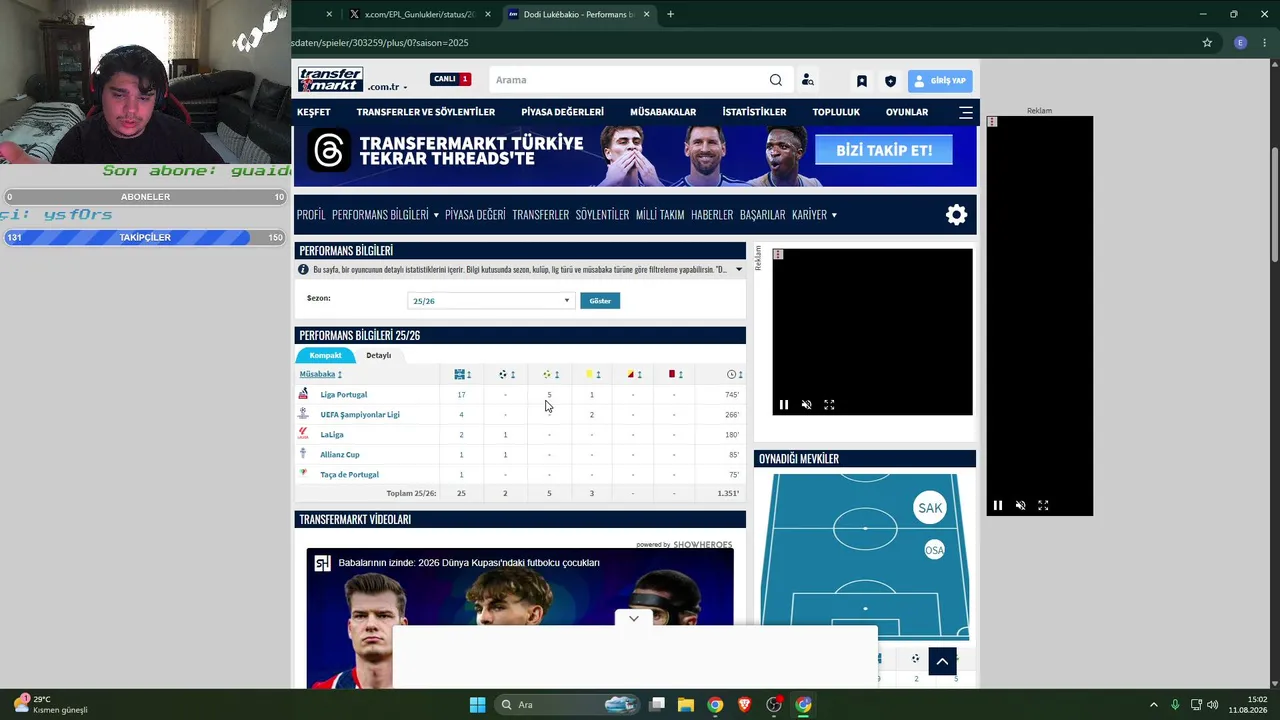Open the Taça de Portugal competition link
This screenshot has height=720, width=1280.
pos(349,475)
